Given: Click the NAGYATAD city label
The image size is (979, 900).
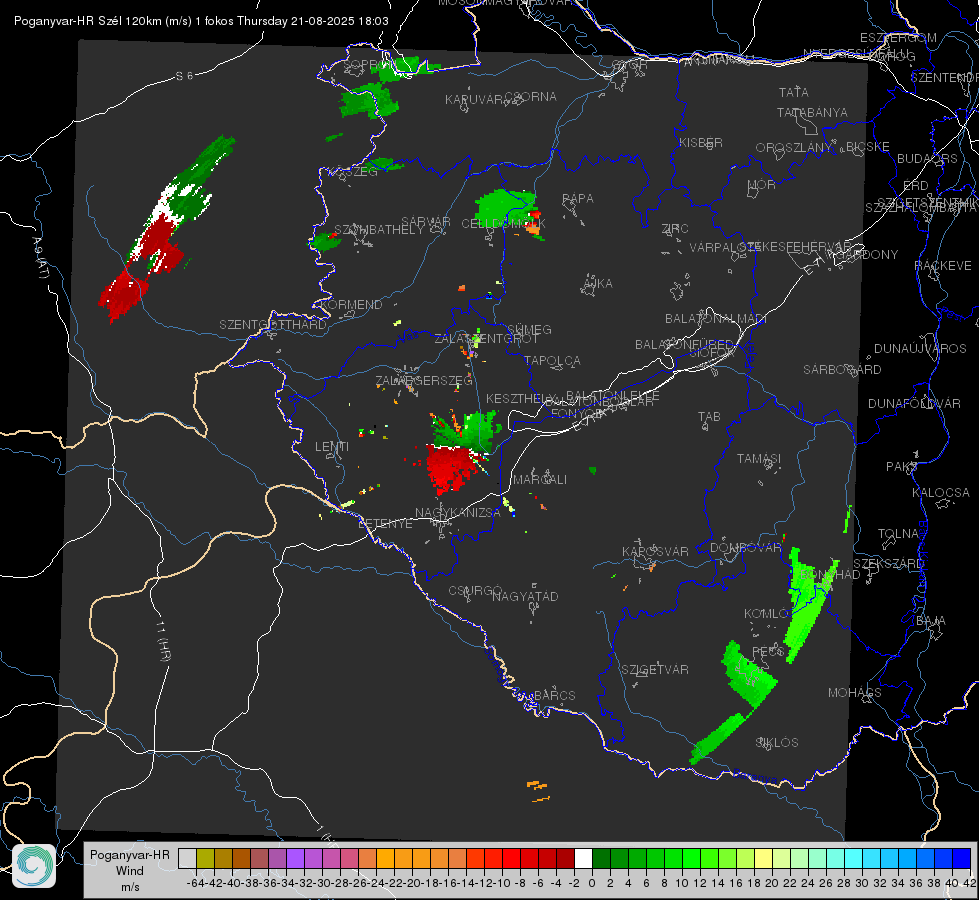Looking at the screenshot, I should pyautogui.click(x=525, y=596).
